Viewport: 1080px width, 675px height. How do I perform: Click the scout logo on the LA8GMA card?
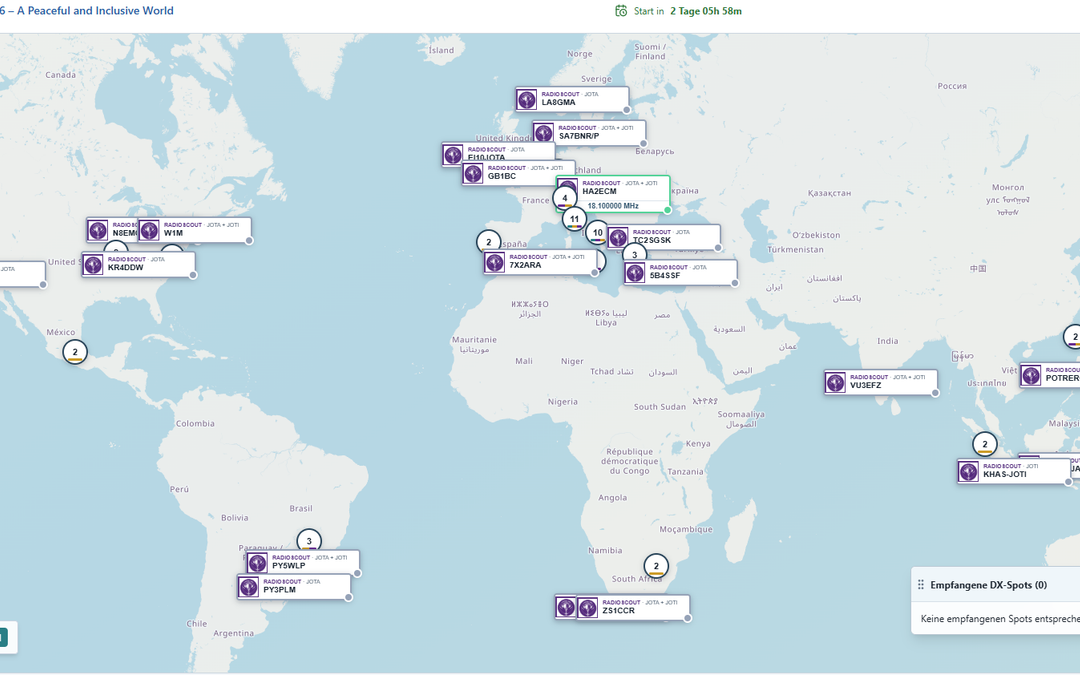[x=527, y=99]
